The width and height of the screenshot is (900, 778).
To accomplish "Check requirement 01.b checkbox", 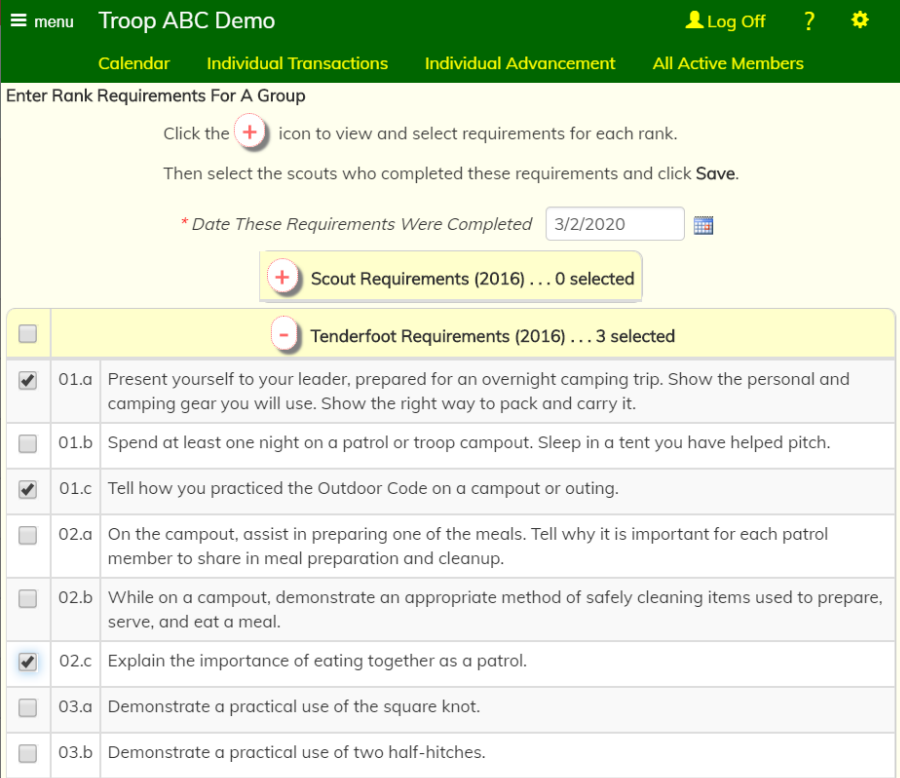I will (28, 443).
